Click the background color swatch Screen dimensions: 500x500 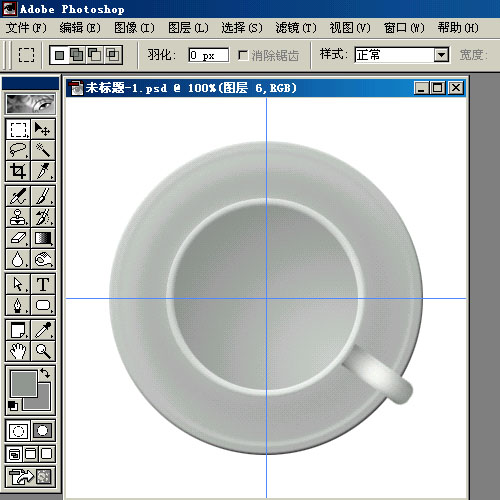44,403
